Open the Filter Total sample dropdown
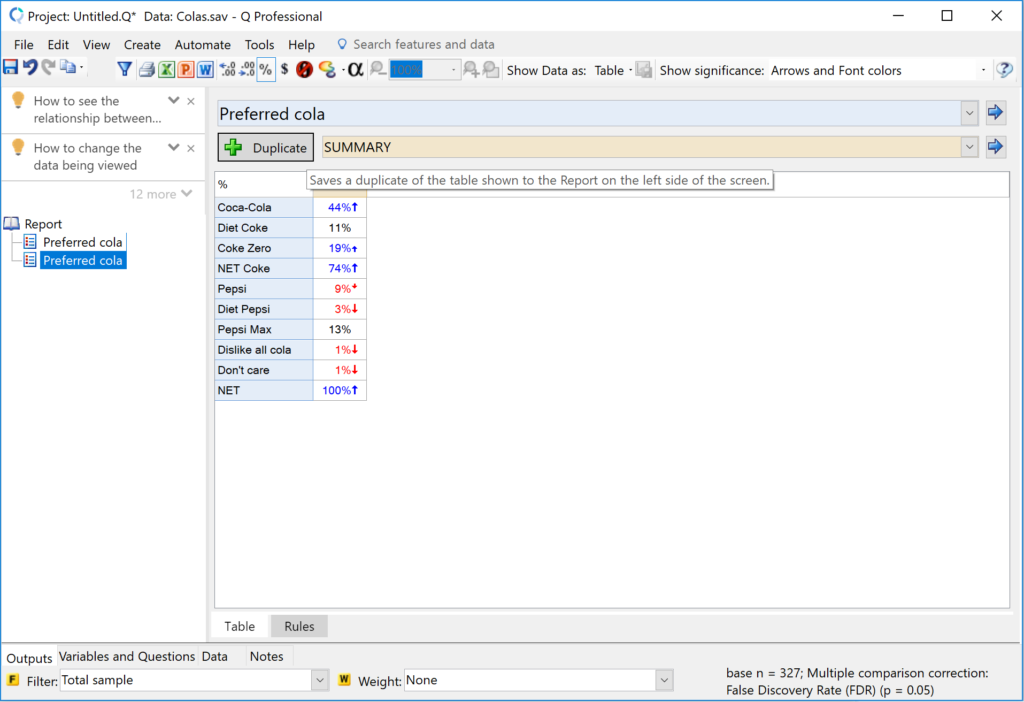The width and height of the screenshot is (1024, 702). (319, 680)
